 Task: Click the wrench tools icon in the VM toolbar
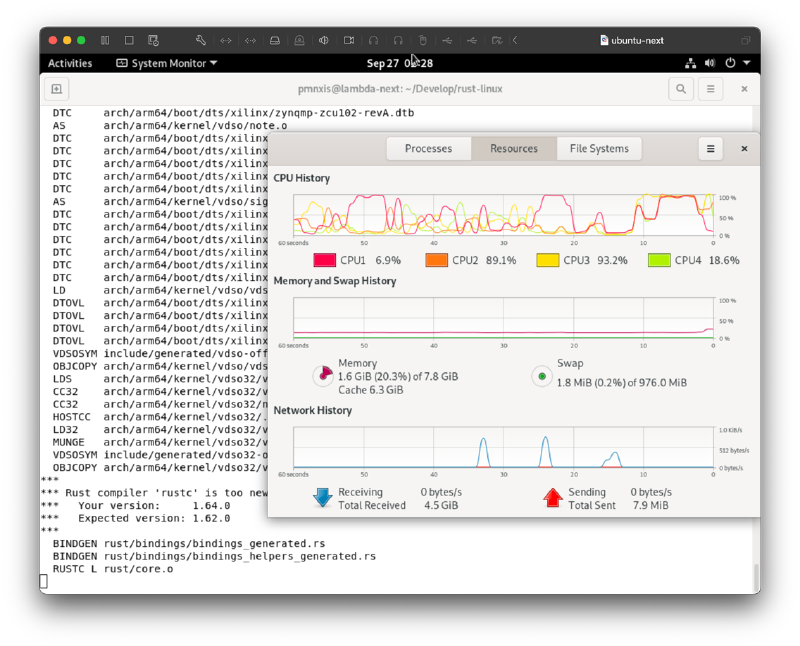coord(202,40)
